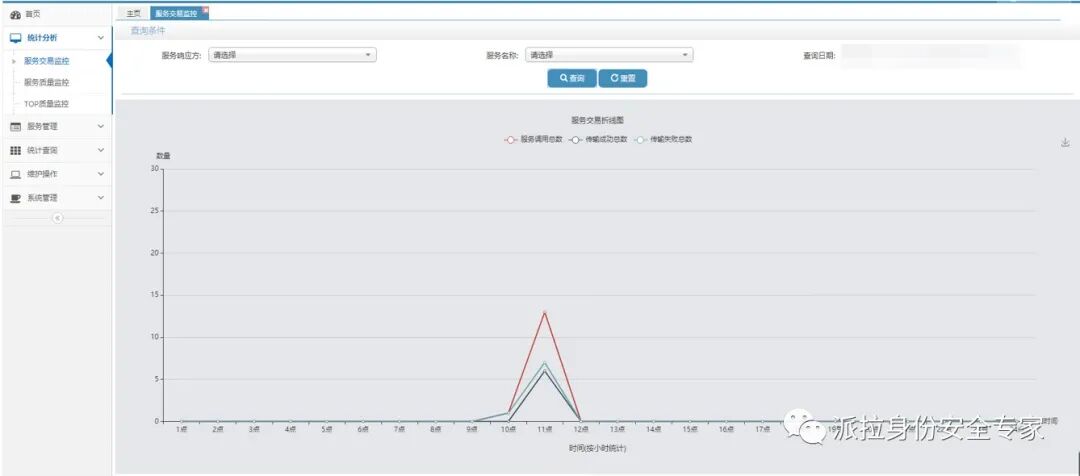The width and height of the screenshot is (1080, 476).
Task: Click the 统计分析 monitor icon
Action: [16, 38]
